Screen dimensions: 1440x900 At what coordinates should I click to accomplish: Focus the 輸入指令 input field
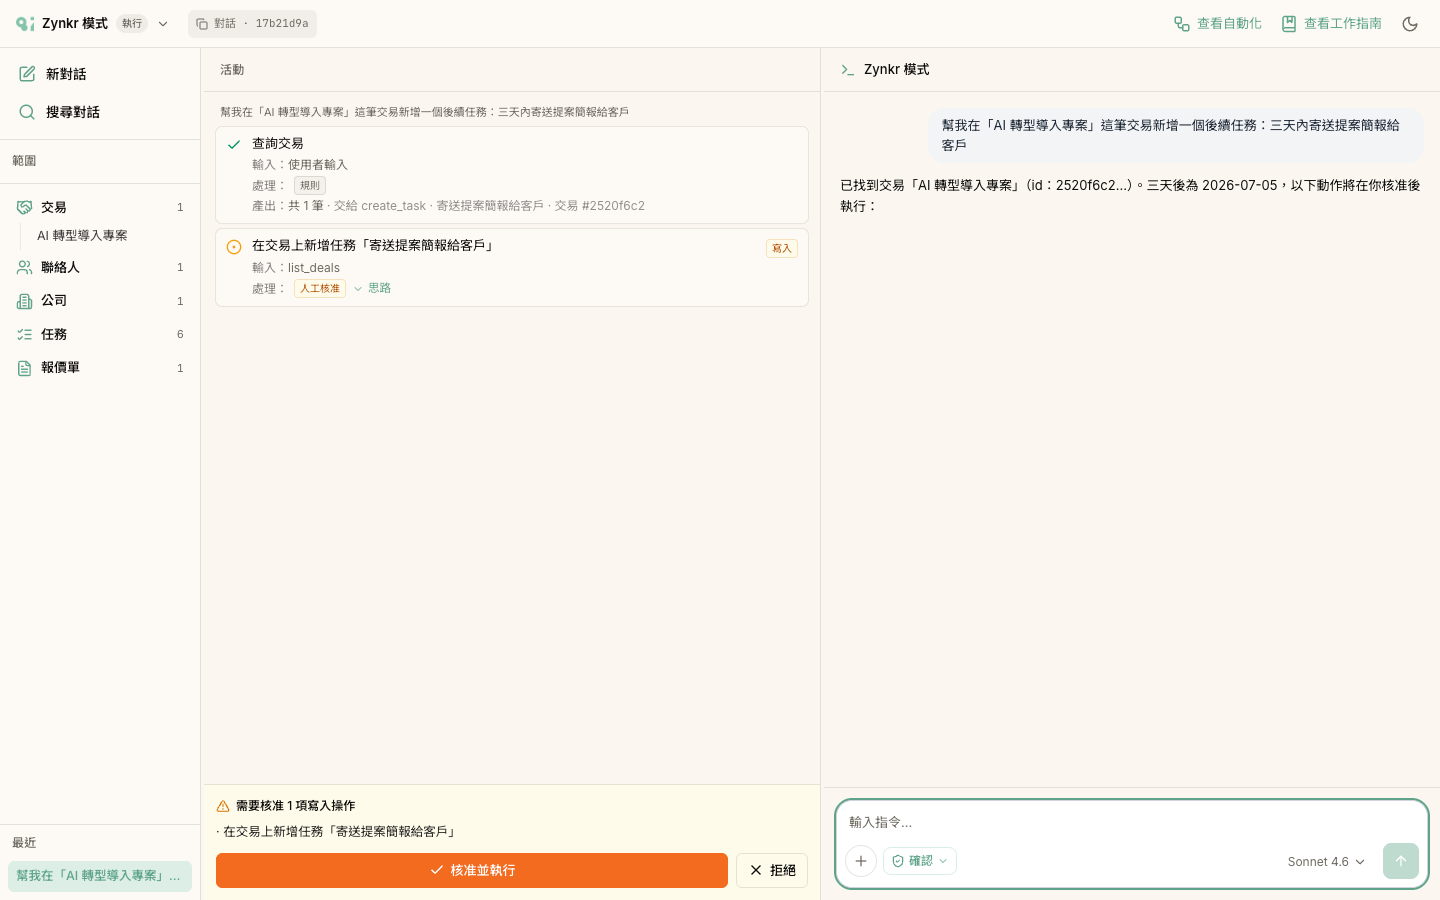1131,822
